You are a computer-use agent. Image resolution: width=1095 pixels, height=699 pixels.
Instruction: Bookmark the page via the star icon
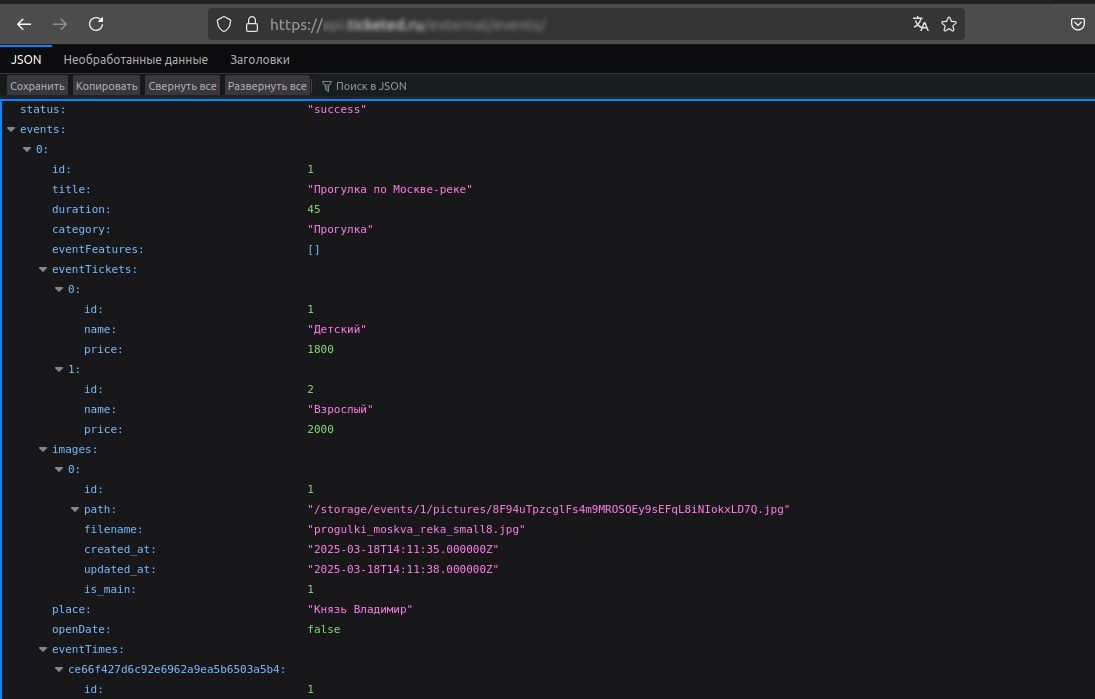(x=948, y=23)
